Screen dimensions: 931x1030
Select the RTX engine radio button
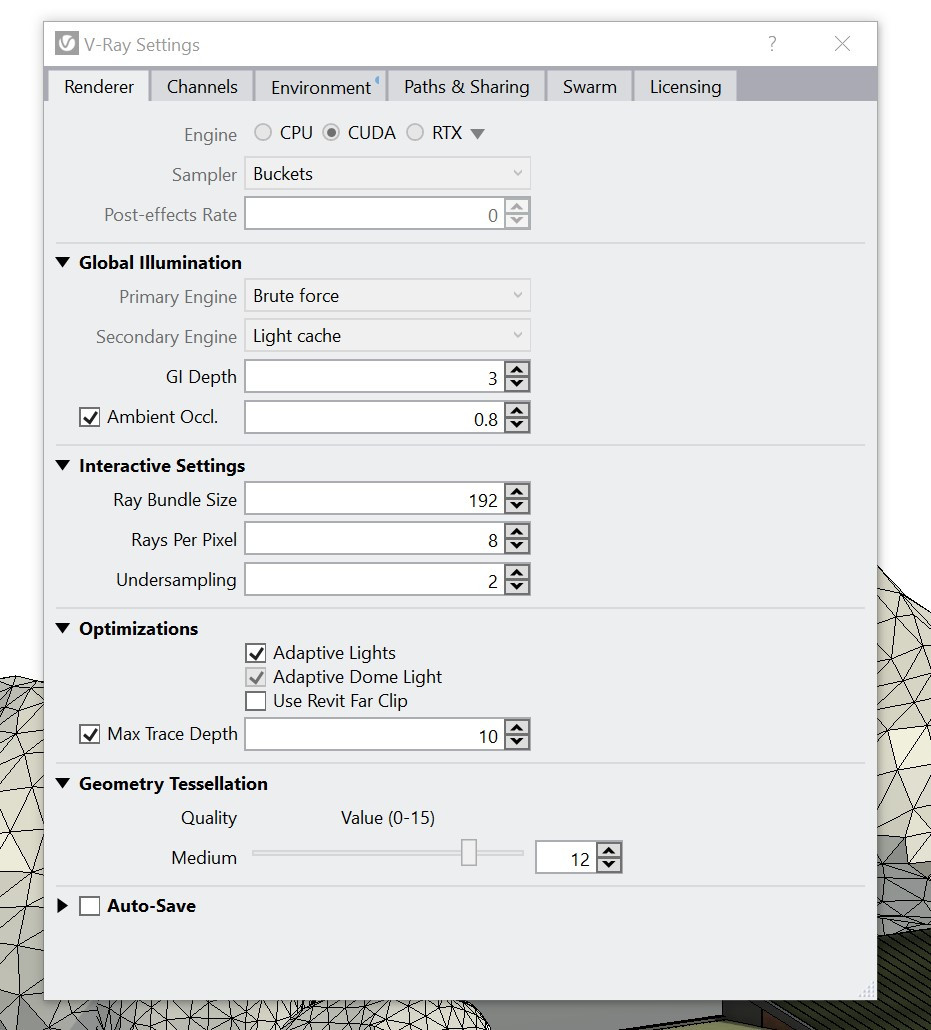(415, 133)
